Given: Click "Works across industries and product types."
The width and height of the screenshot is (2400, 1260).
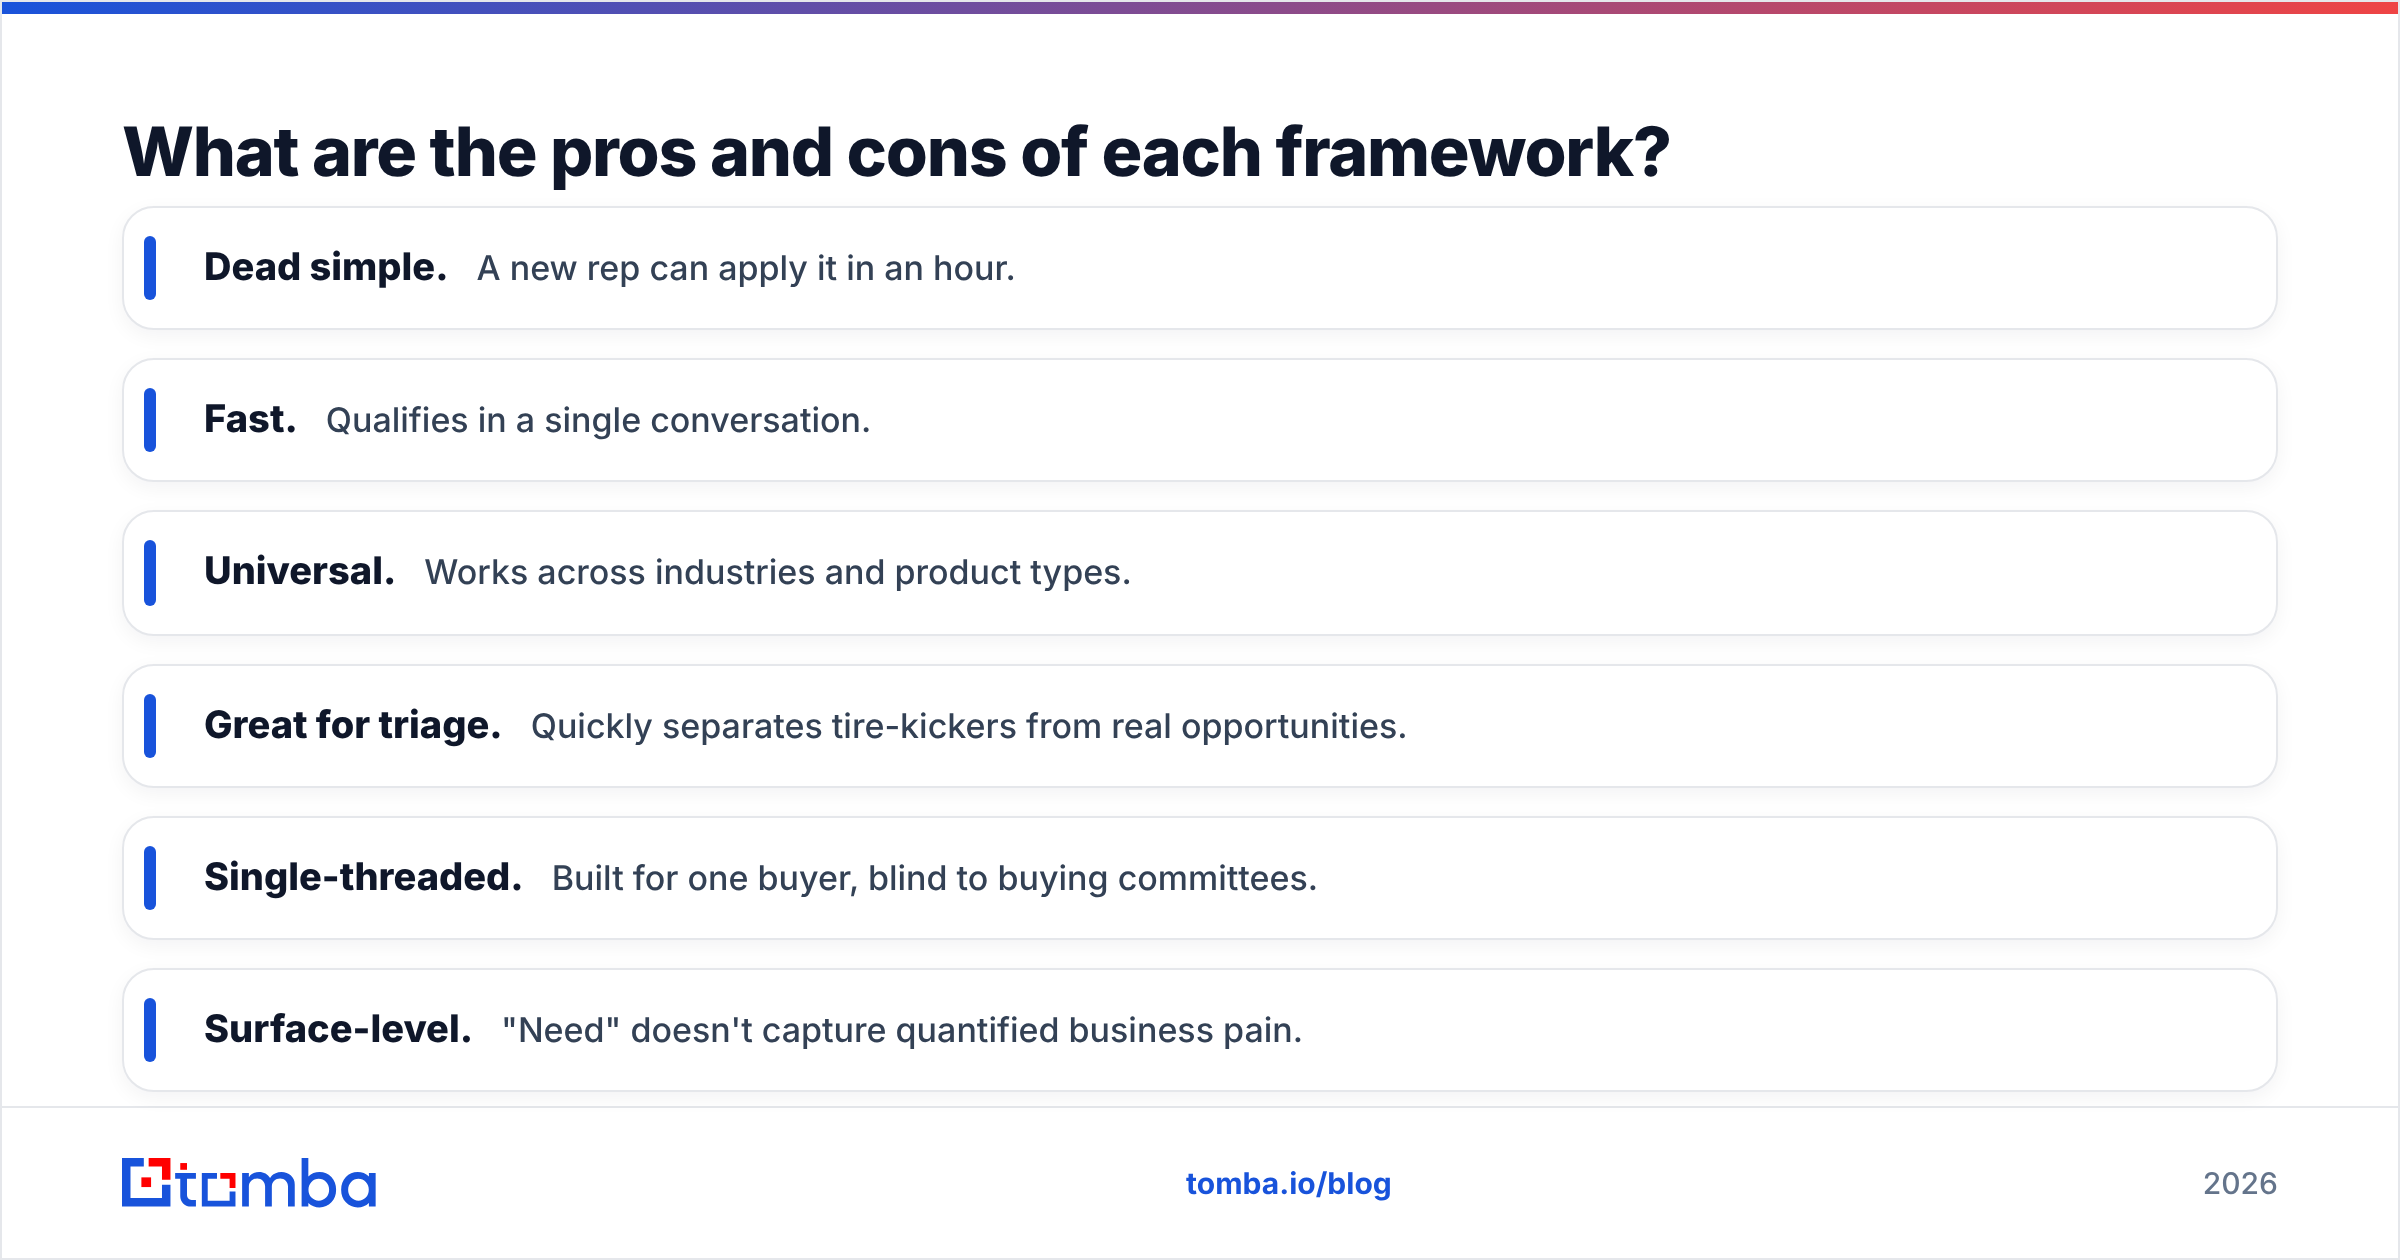Looking at the screenshot, I should tap(778, 573).
